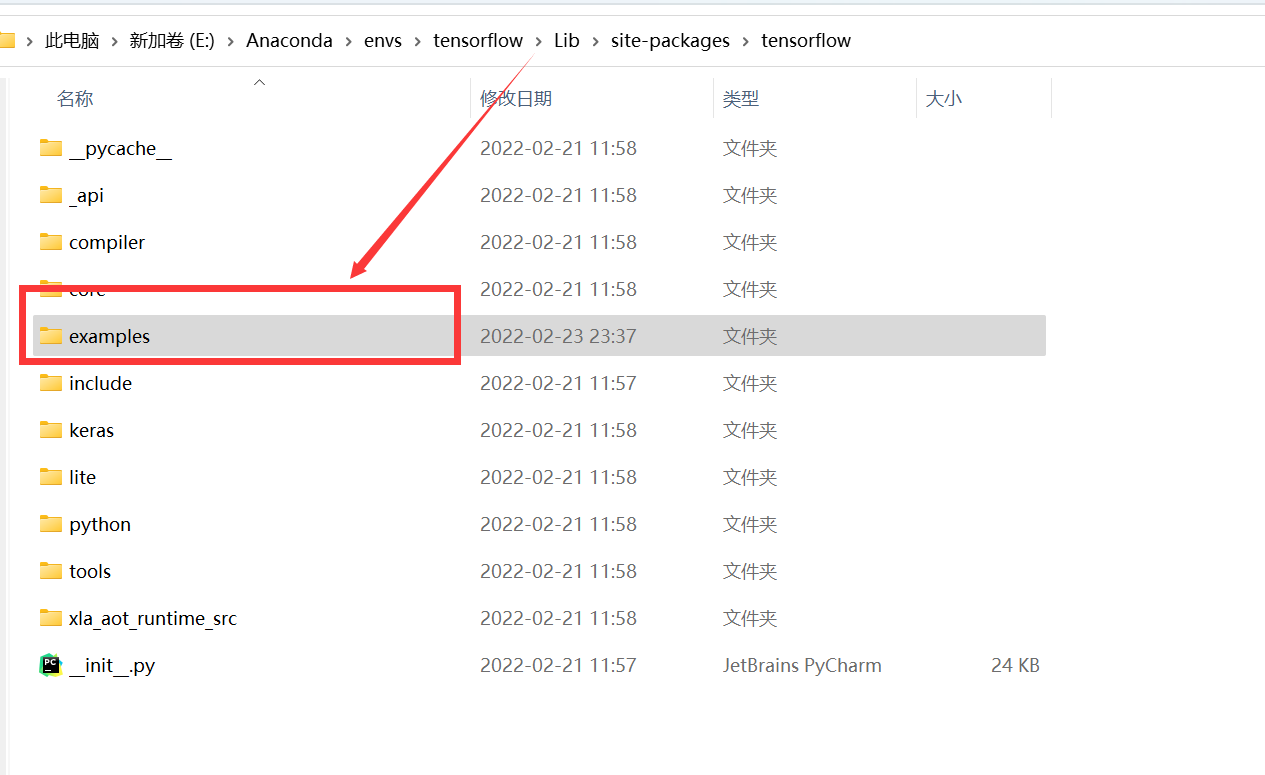This screenshot has height=775, width=1265.
Task: Sort by the 名称 column header
Action: point(75,99)
